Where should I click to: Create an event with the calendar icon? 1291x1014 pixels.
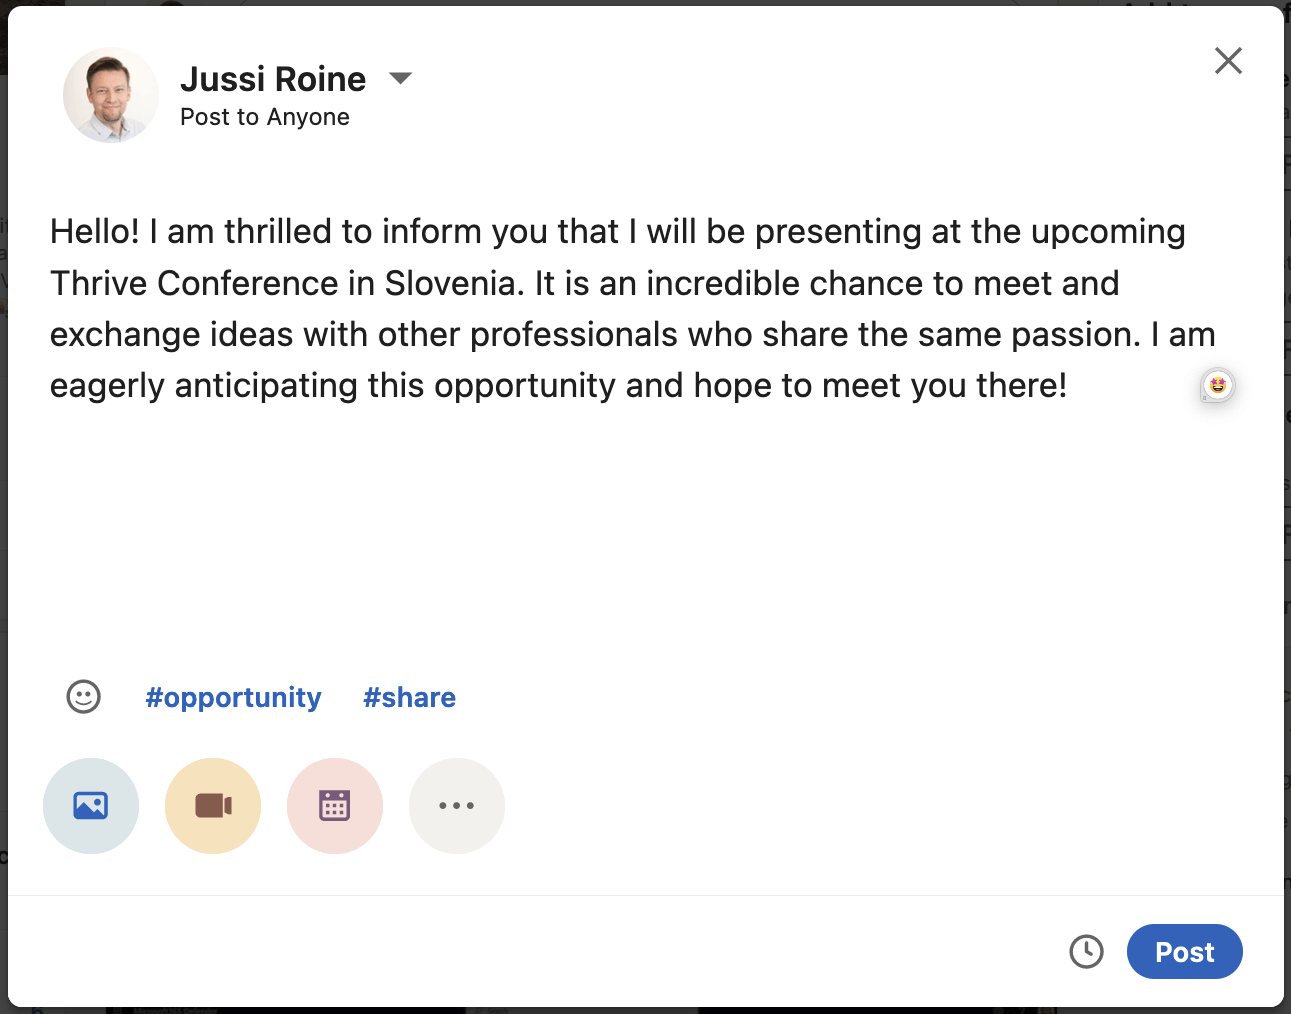click(x=335, y=806)
